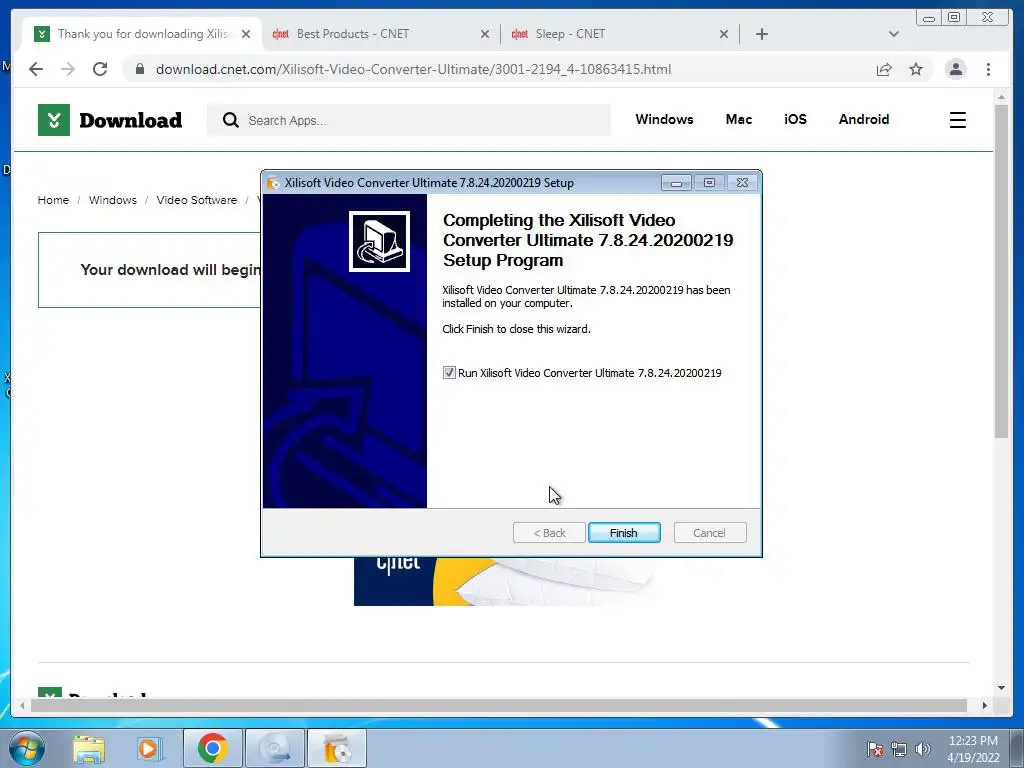Open the Windows category menu
The height and width of the screenshot is (768, 1024).
point(664,120)
